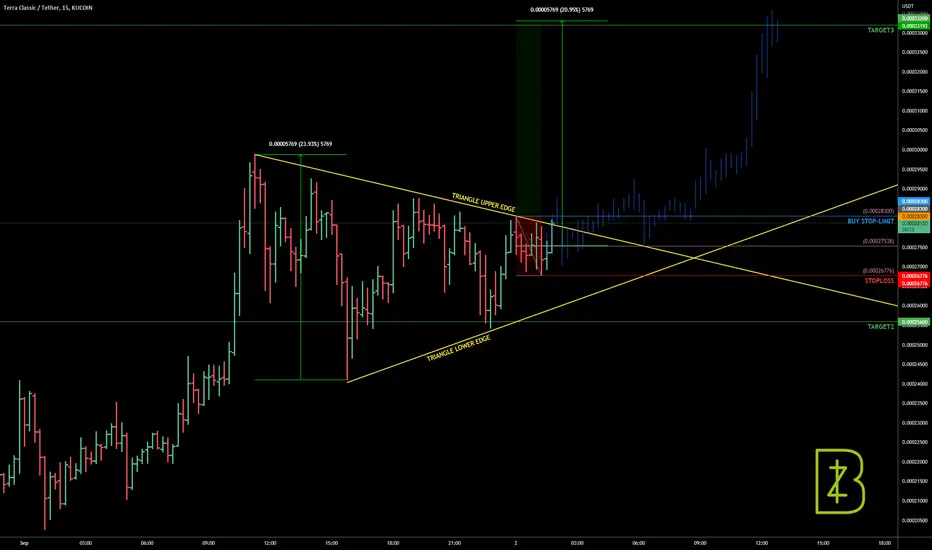Click the 0.00022000 price axis label
Screen dimensions: 932x550
pyautogui.click(x=915, y=462)
